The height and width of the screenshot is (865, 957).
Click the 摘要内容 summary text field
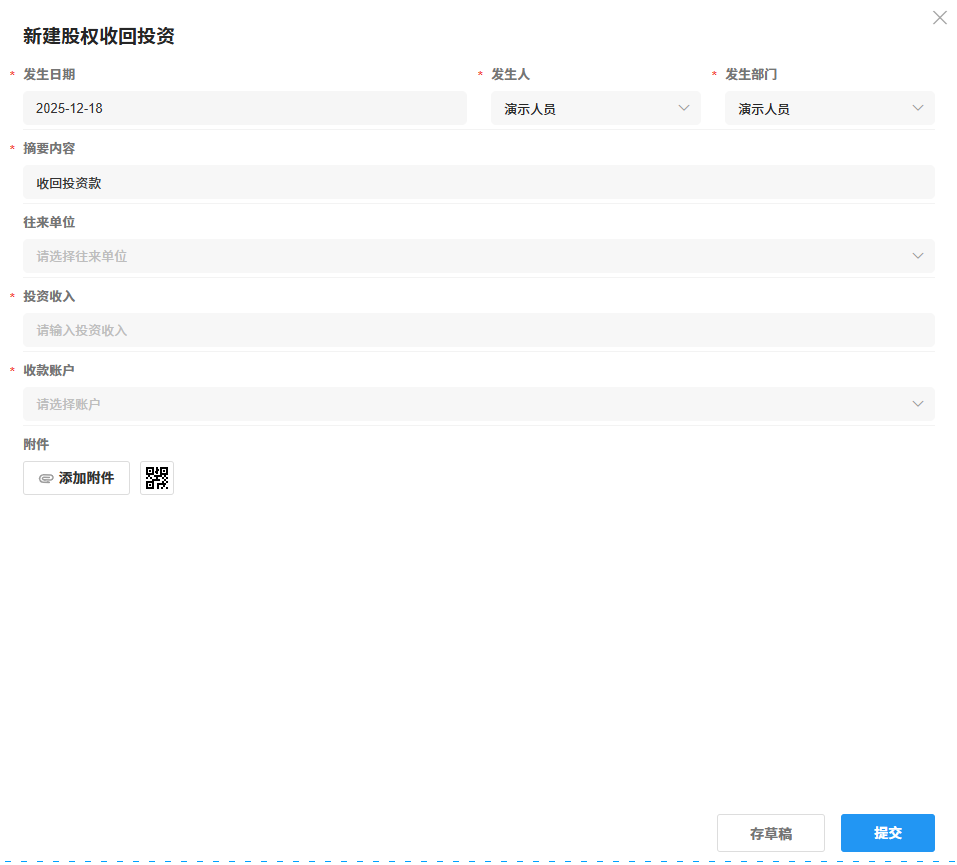[x=478, y=181]
